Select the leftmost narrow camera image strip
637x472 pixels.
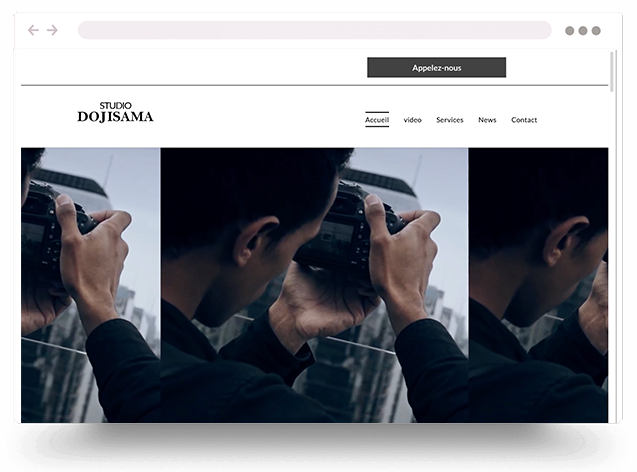(90, 285)
